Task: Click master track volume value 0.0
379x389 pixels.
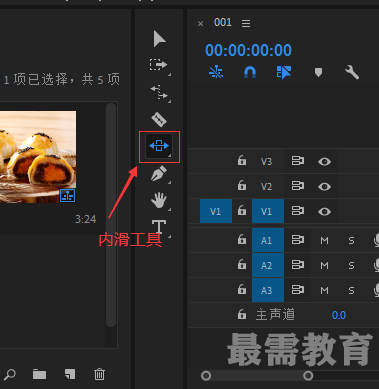Action: (x=339, y=315)
